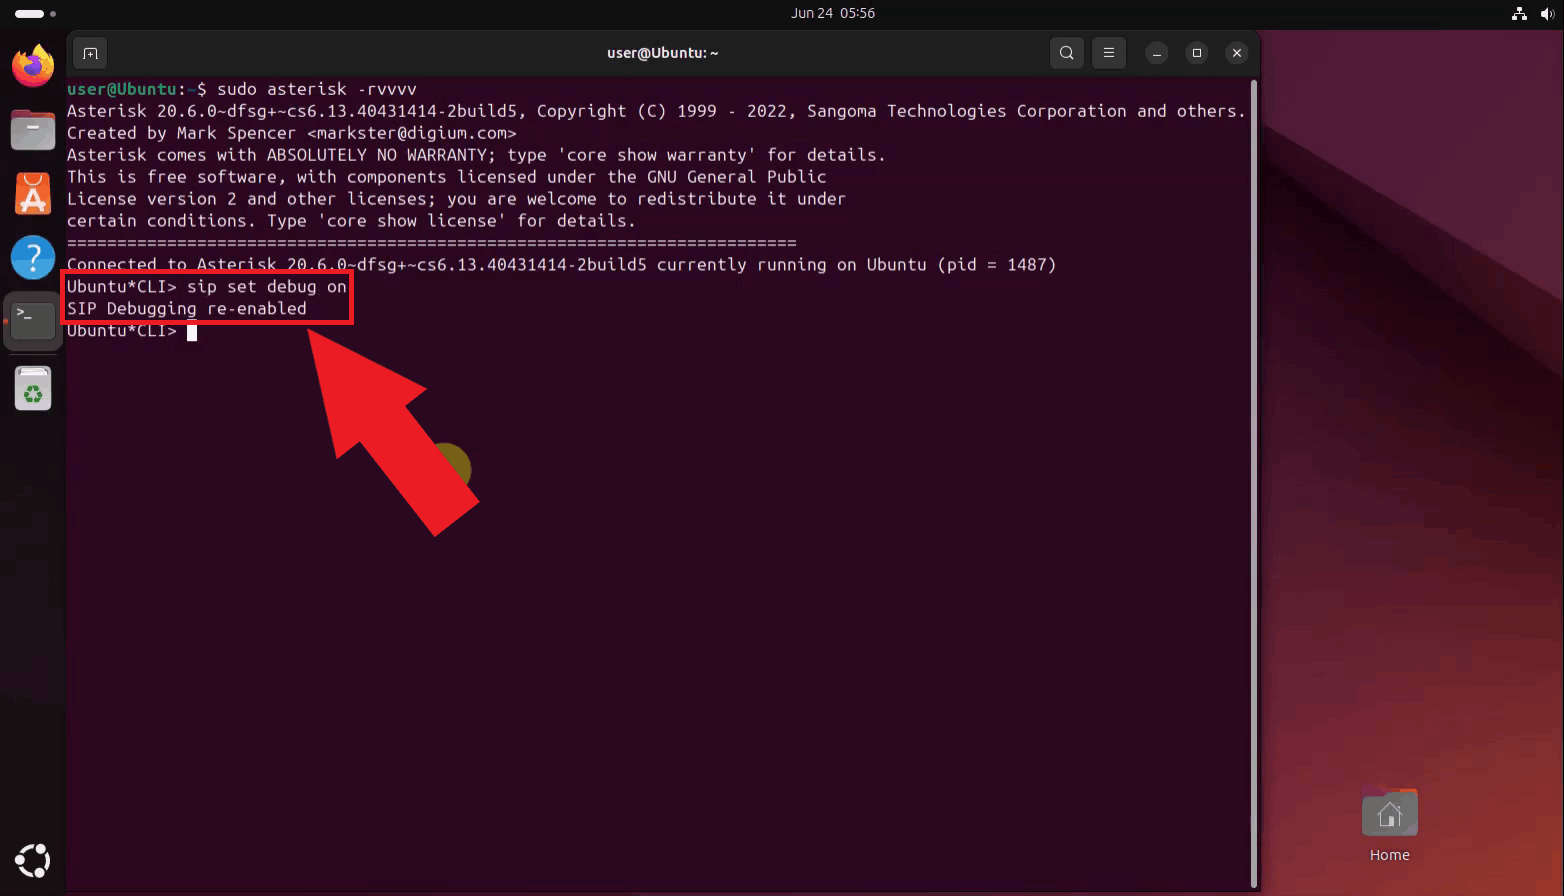Open volume icon in top bar
1564x896 pixels.
(x=1547, y=13)
